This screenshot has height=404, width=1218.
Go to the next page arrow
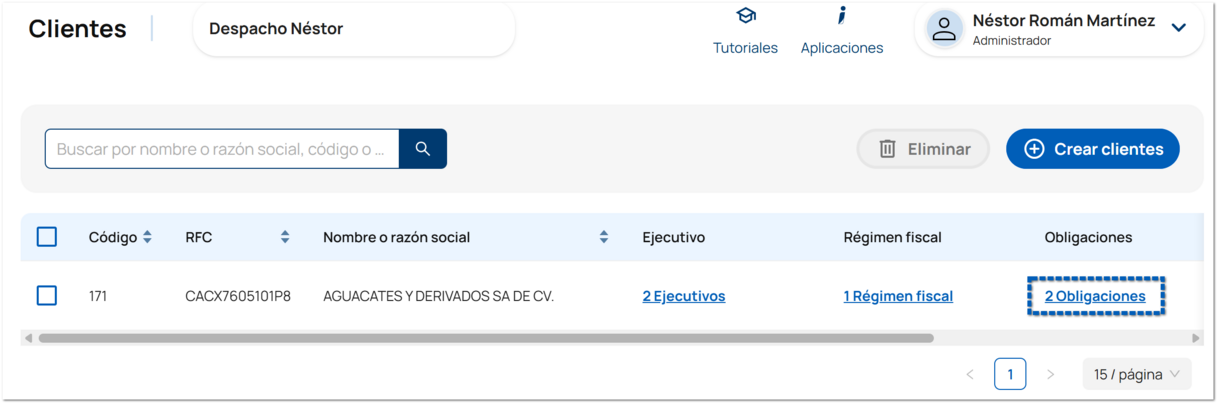click(1050, 374)
